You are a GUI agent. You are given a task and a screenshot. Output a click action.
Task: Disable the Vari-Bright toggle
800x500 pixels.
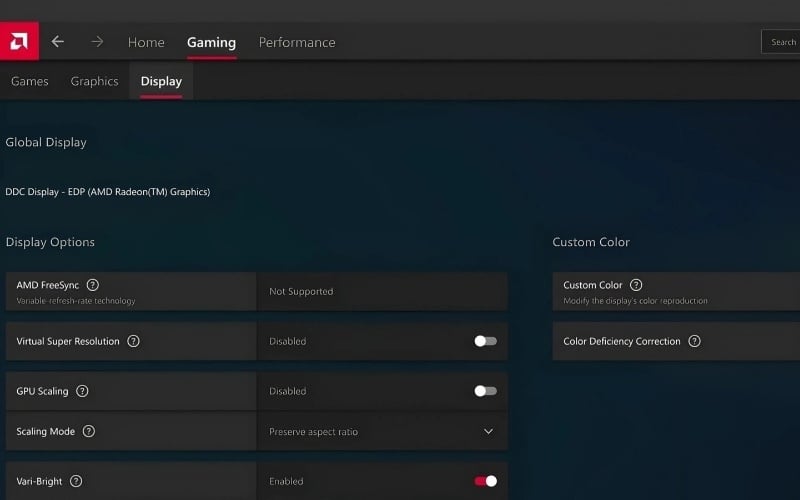[x=485, y=481]
